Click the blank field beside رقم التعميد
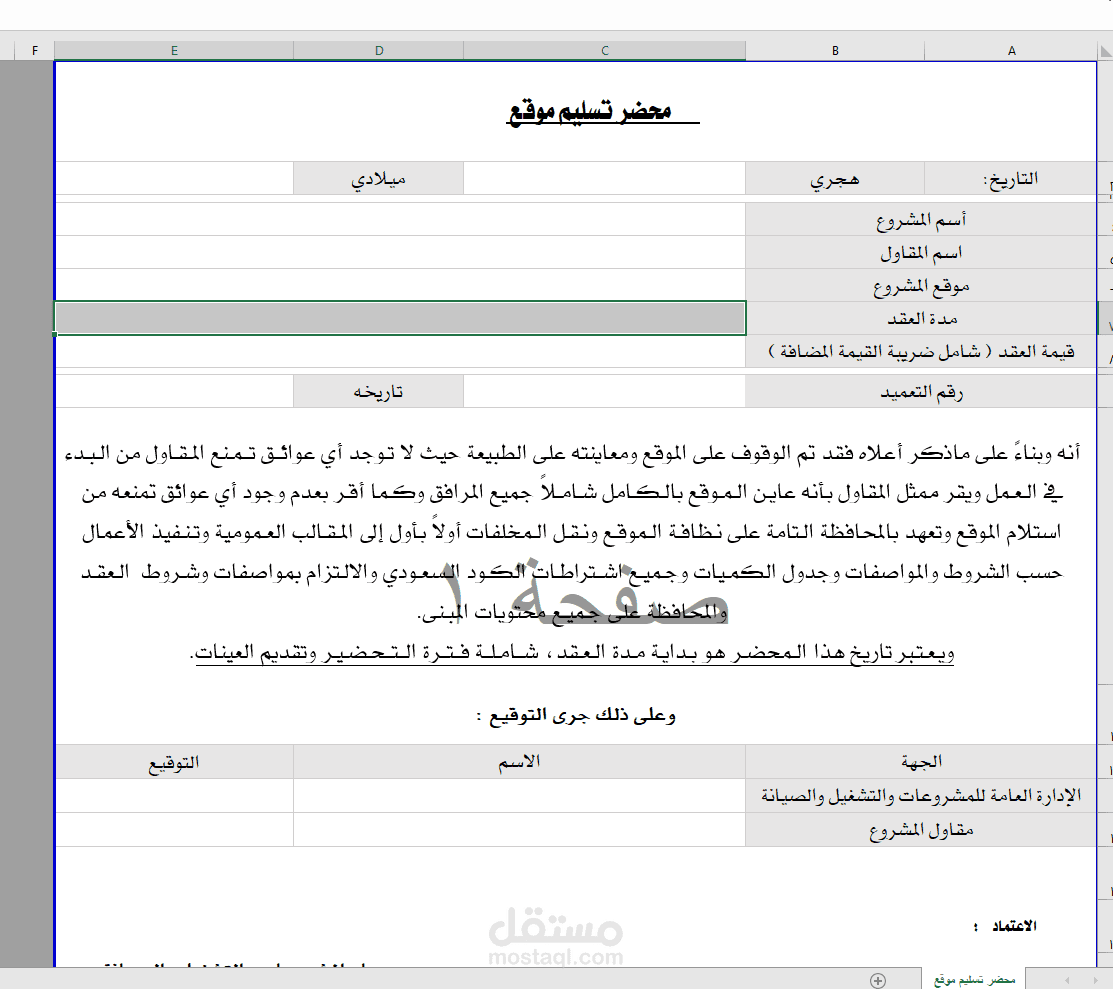1113x989 pixels. pyautogui.click(x=605, y=391)
